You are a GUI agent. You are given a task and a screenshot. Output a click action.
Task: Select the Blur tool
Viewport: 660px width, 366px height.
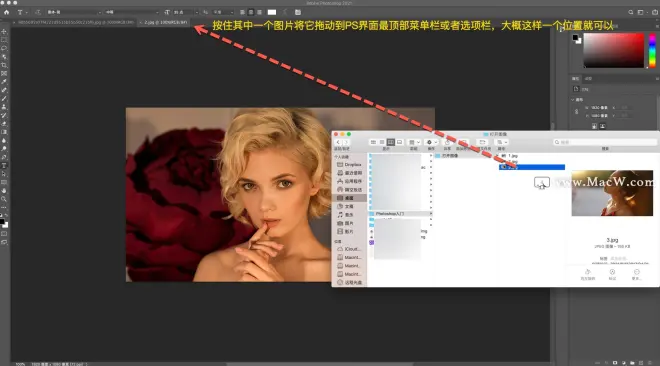pos(4,141)
